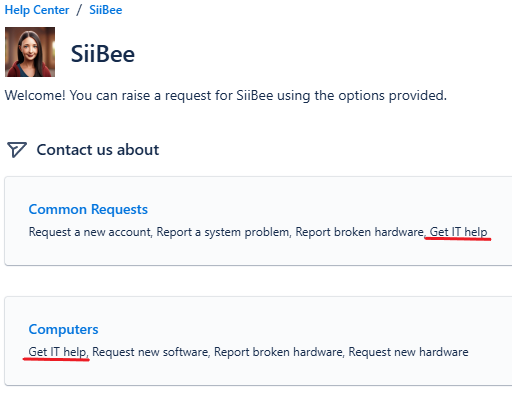The height and width of the screenshot is (397, 512).
Task: Click 'Get IT help' under Common Requests
Action: (458, 232)
